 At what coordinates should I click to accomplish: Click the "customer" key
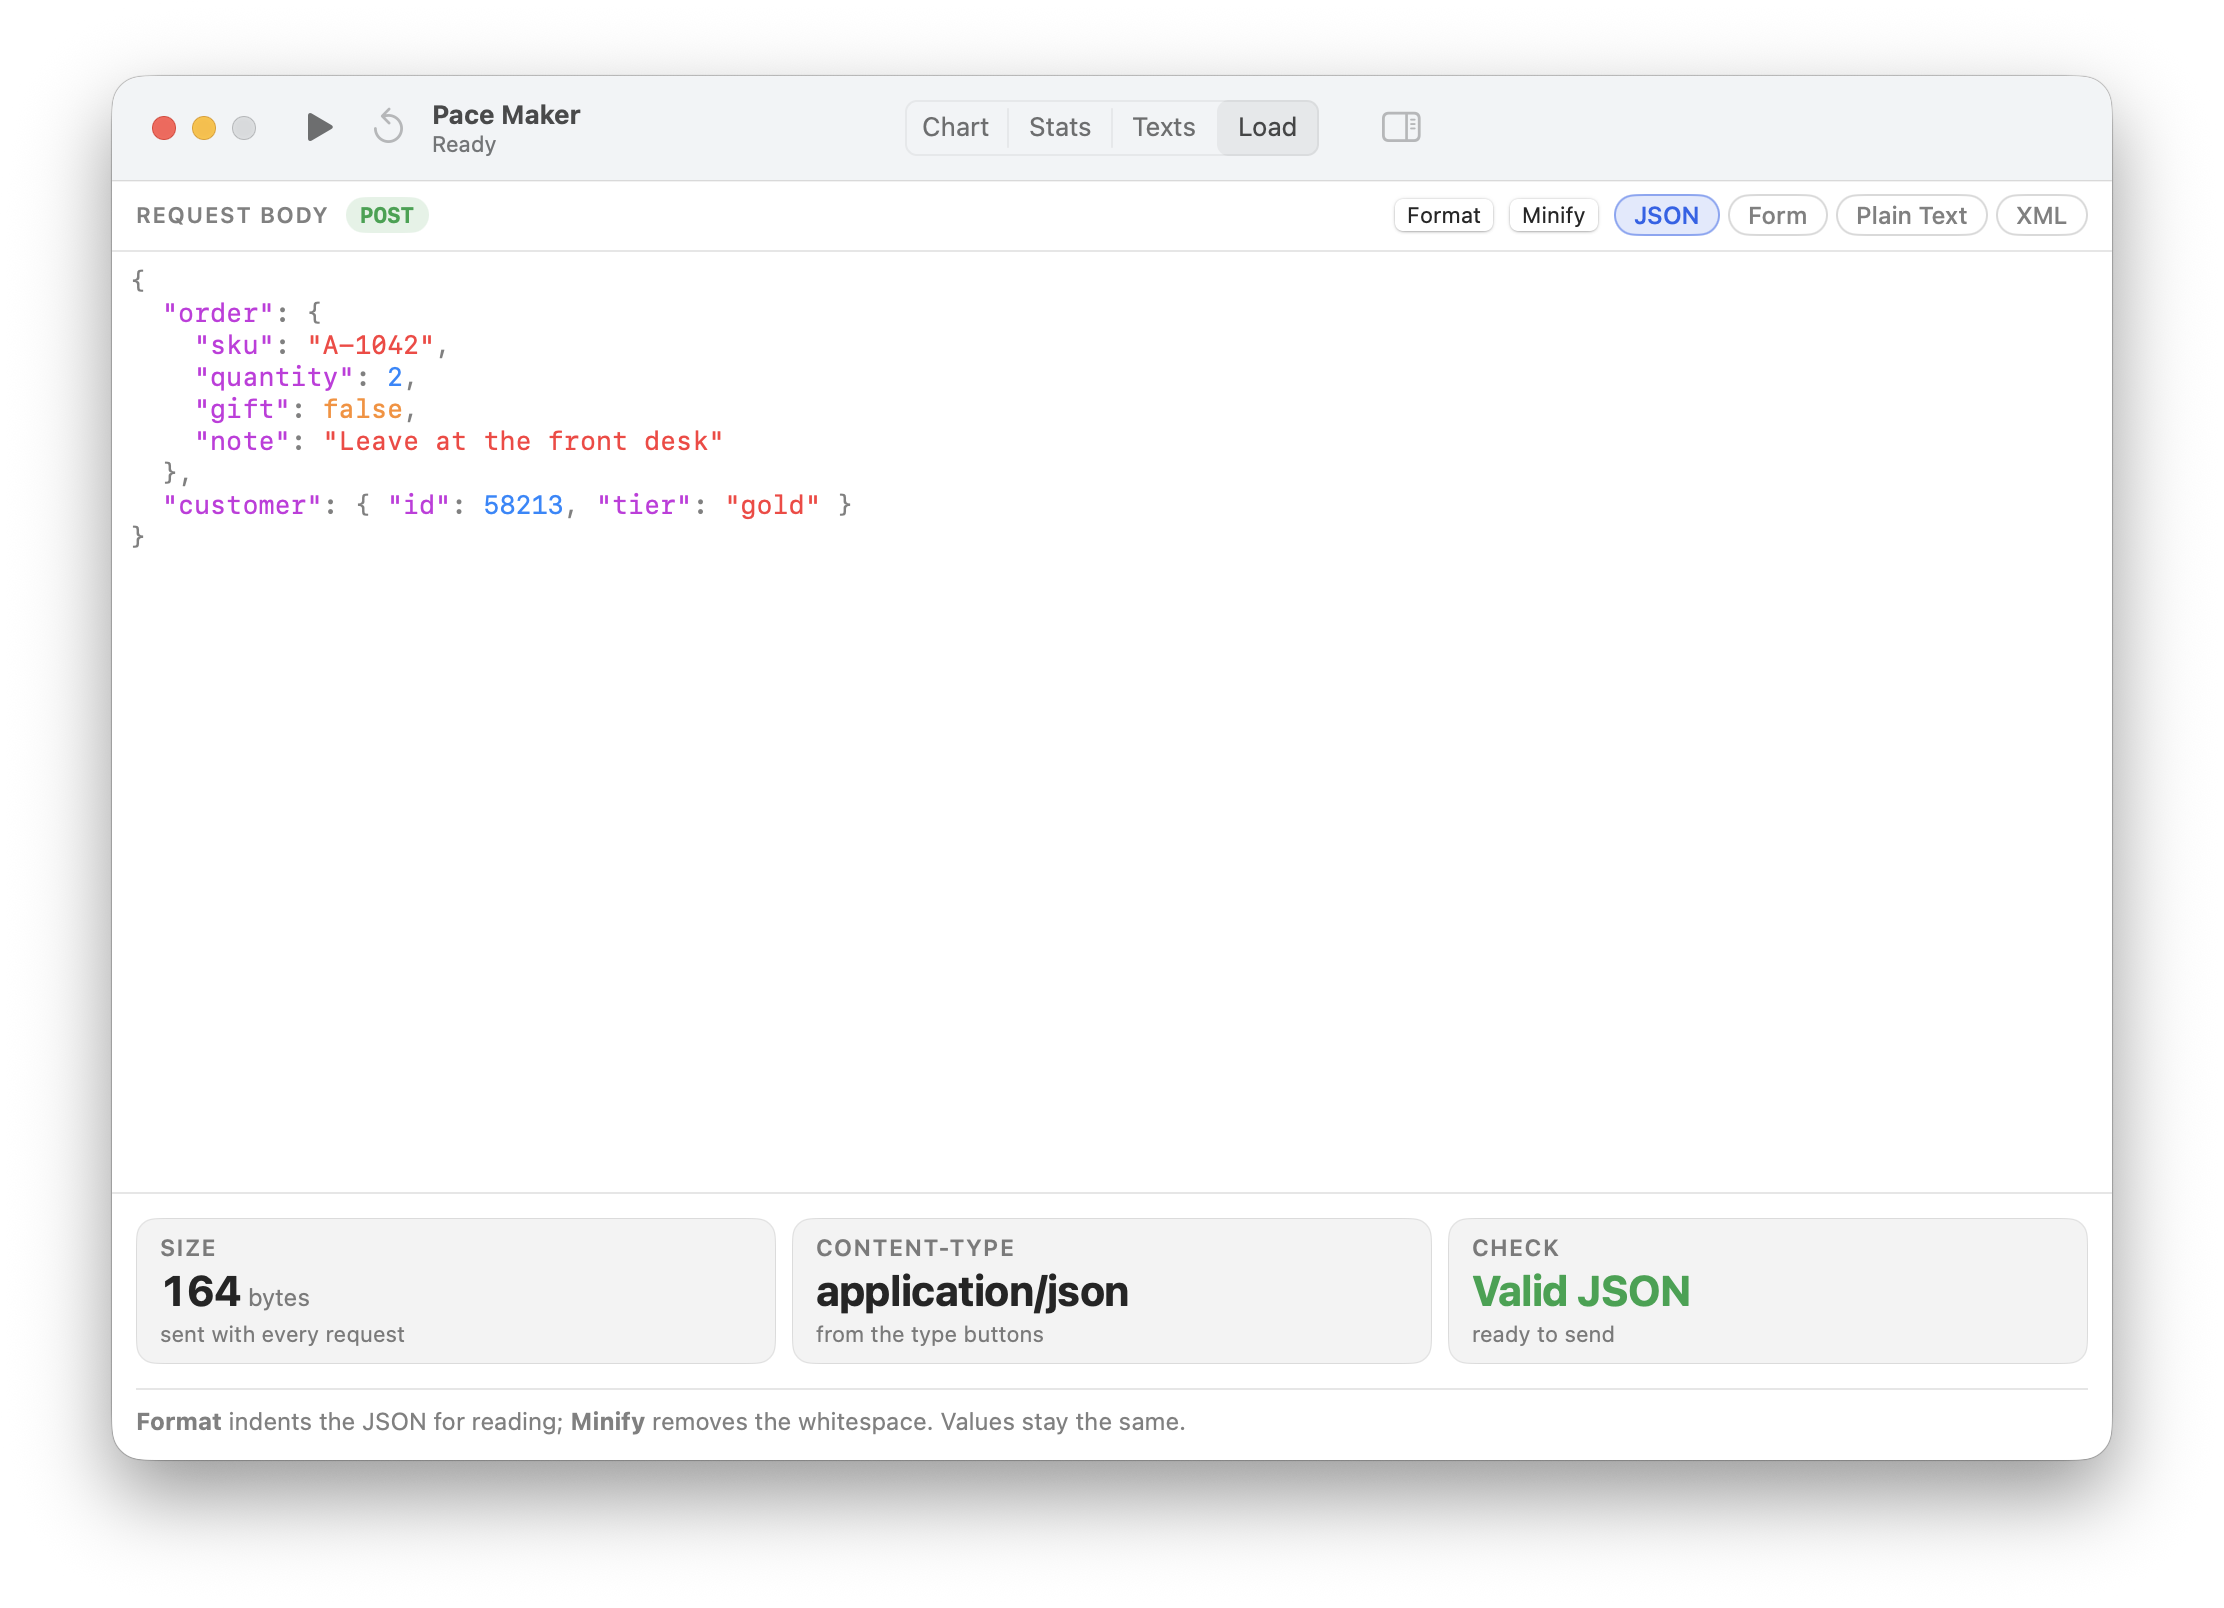point(242,505)
